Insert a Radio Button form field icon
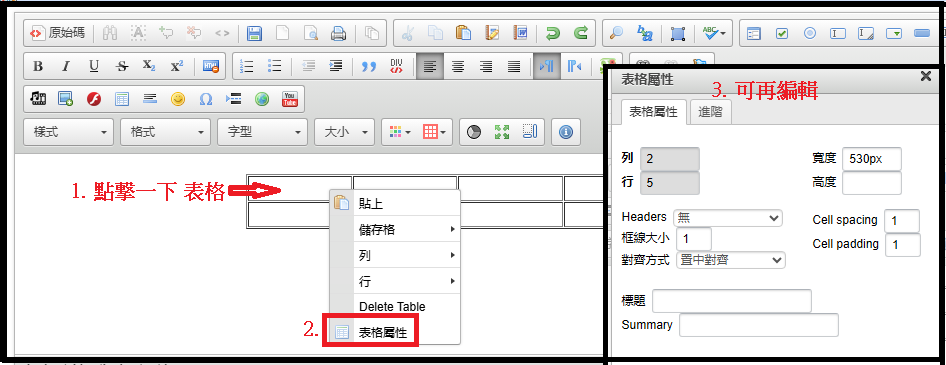 tap(810, 33)
